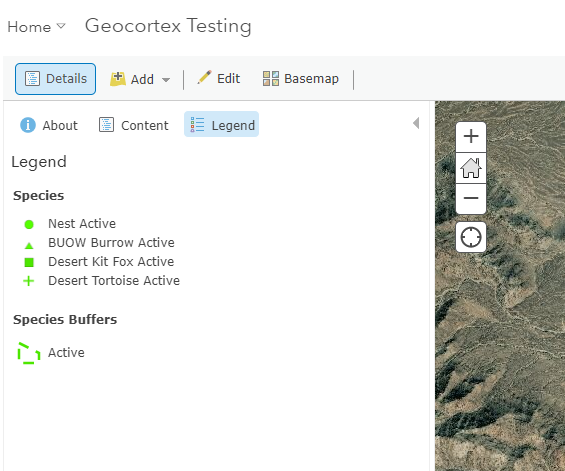
Task: Click the Nest Active green circle symbol
Action: pyautogui.click(x=29, y=225)
